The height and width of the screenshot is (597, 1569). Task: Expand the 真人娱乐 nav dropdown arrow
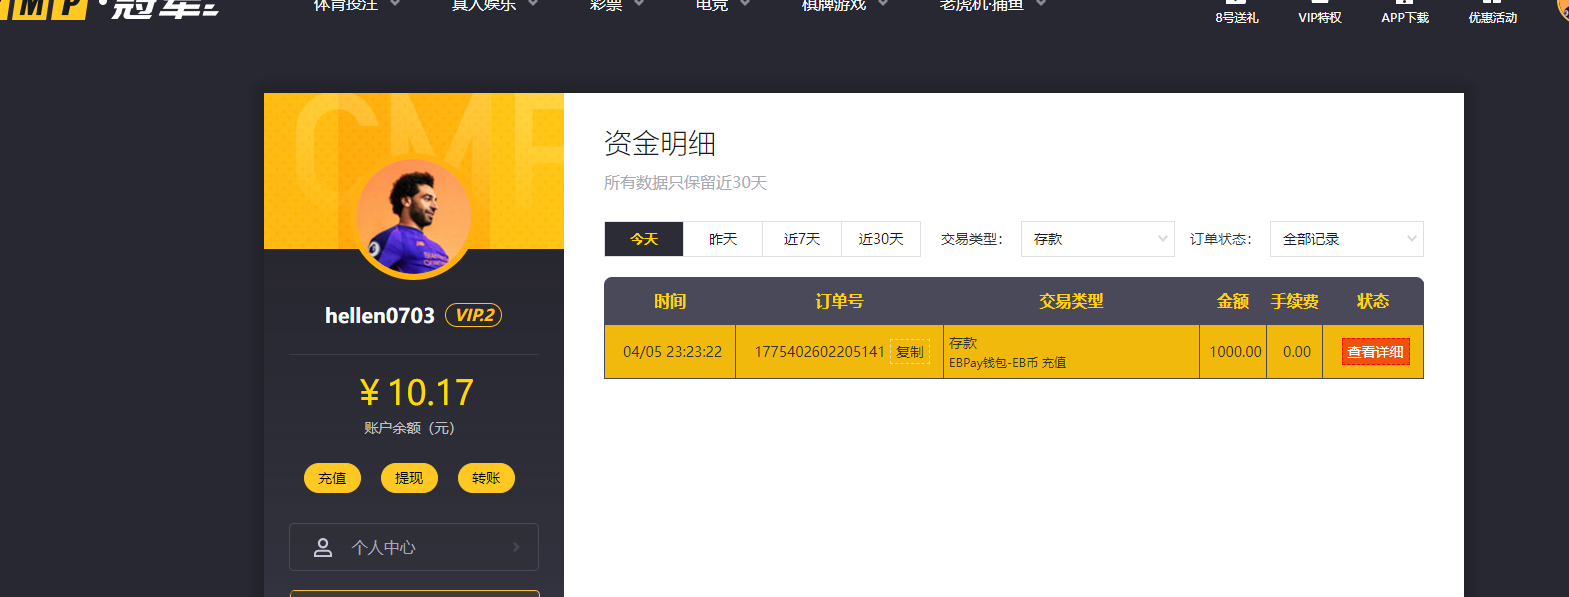click(x=533, y=4)
